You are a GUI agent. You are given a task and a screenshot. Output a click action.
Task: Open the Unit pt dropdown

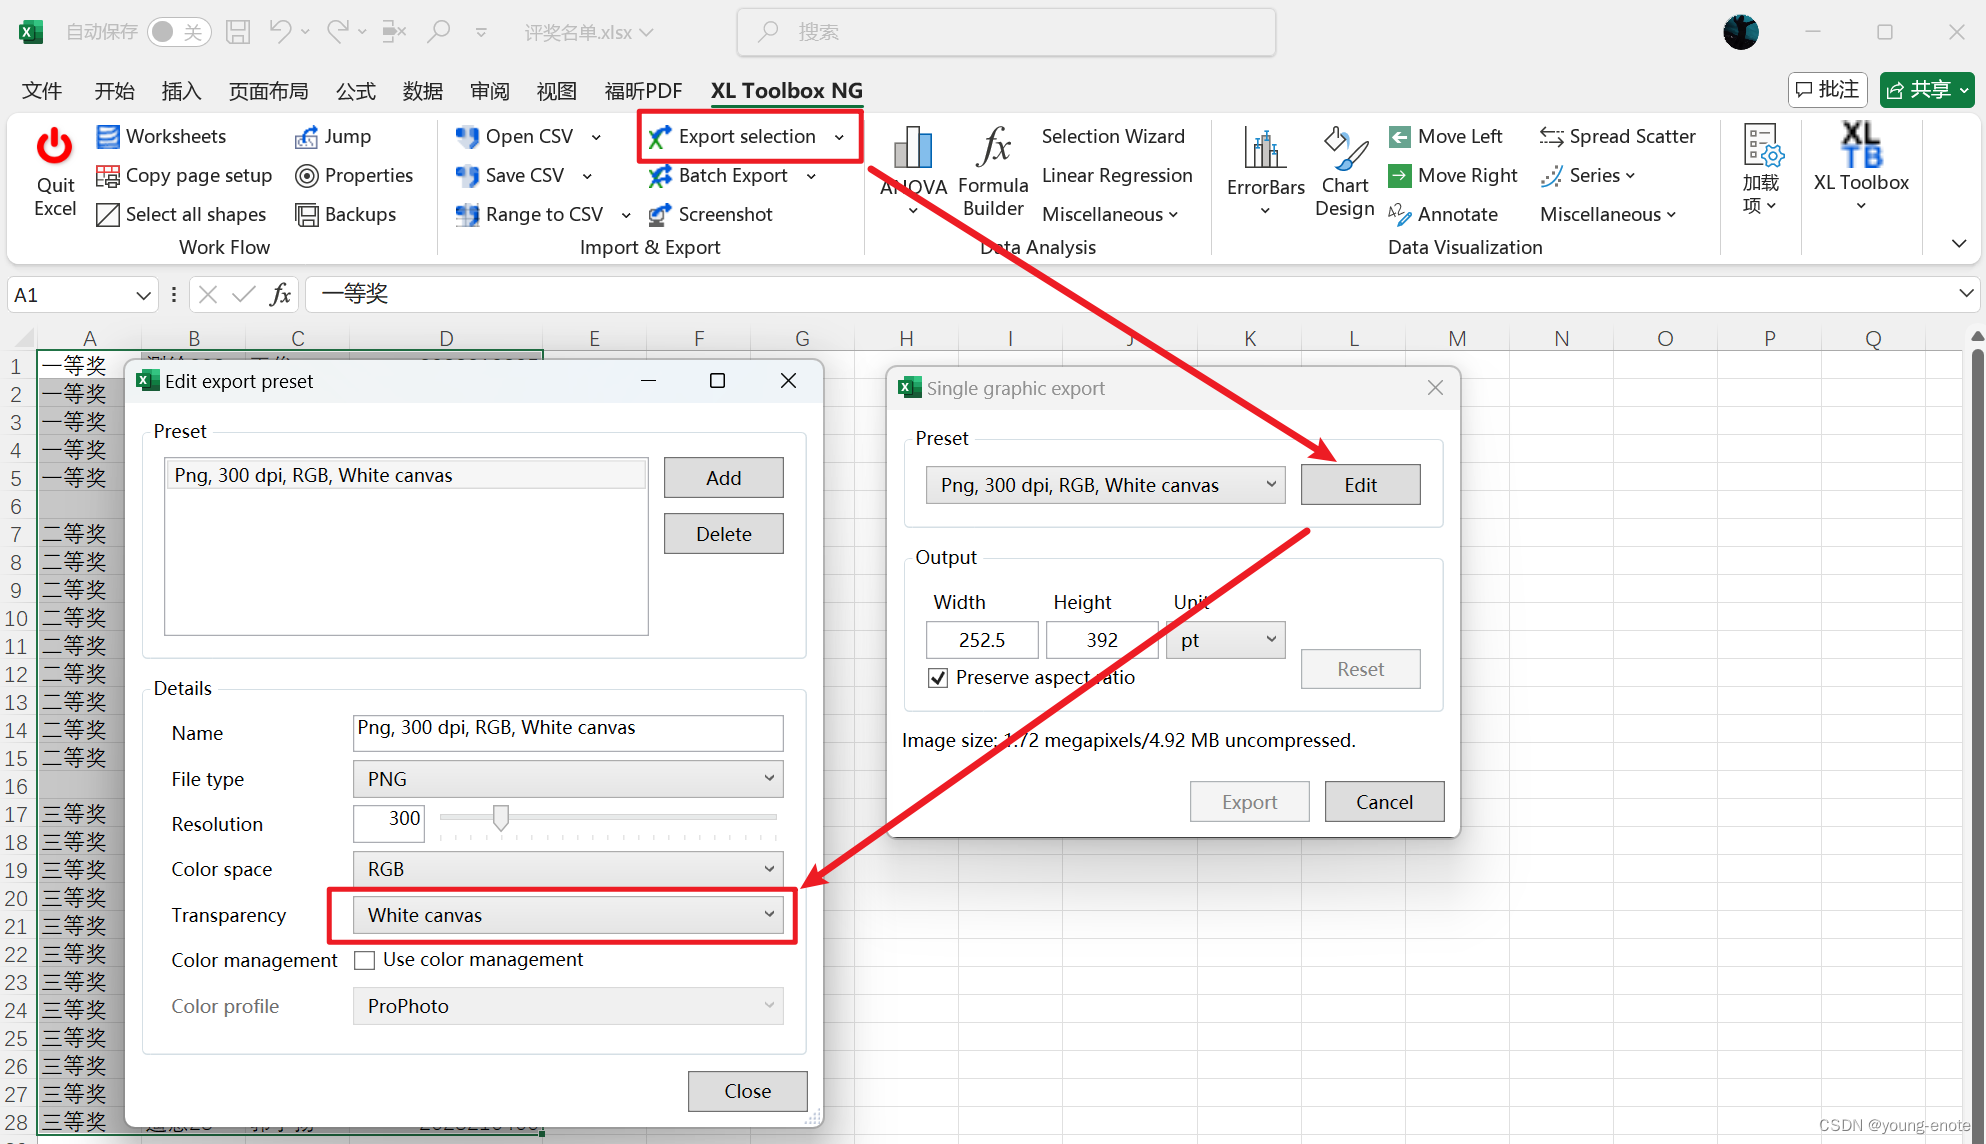1225,640
